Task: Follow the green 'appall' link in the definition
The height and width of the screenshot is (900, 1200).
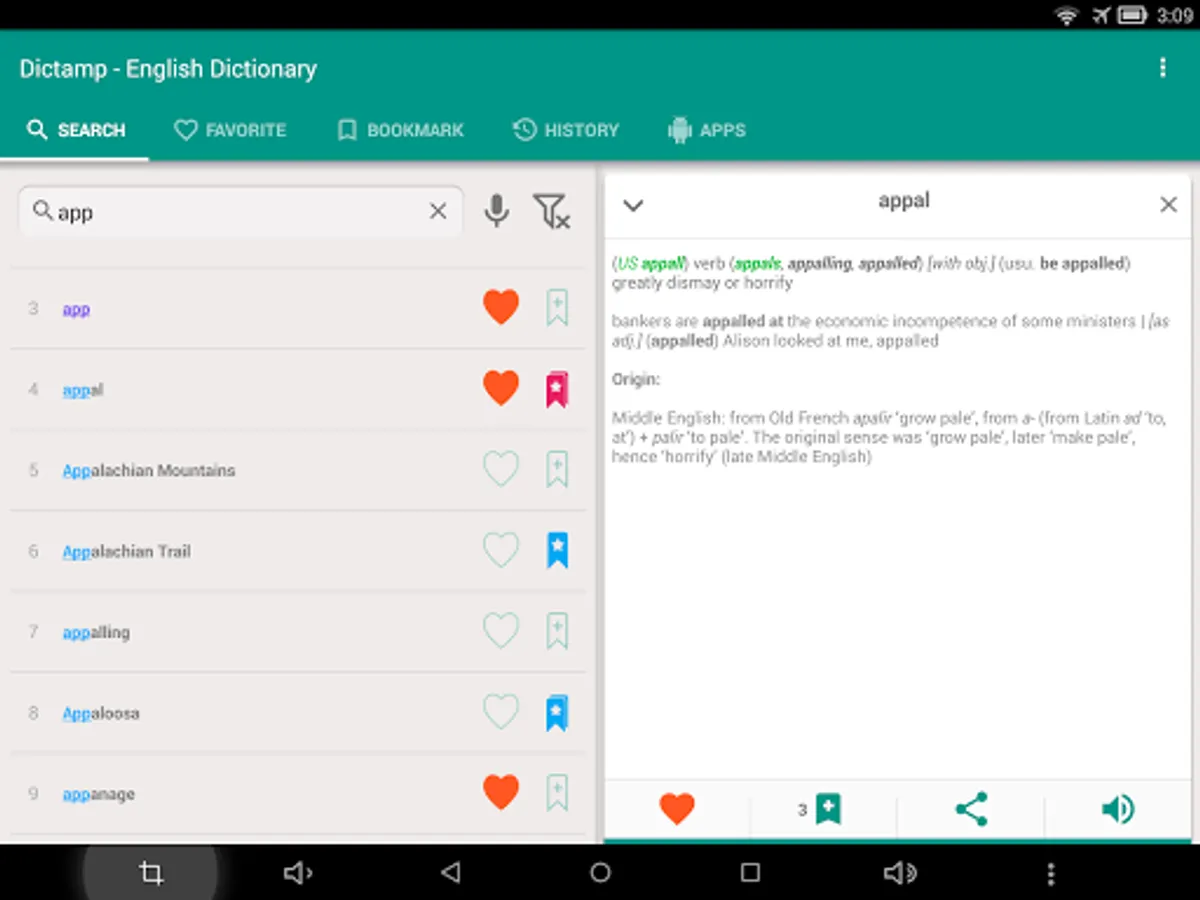Action: (x=662, y=264)
